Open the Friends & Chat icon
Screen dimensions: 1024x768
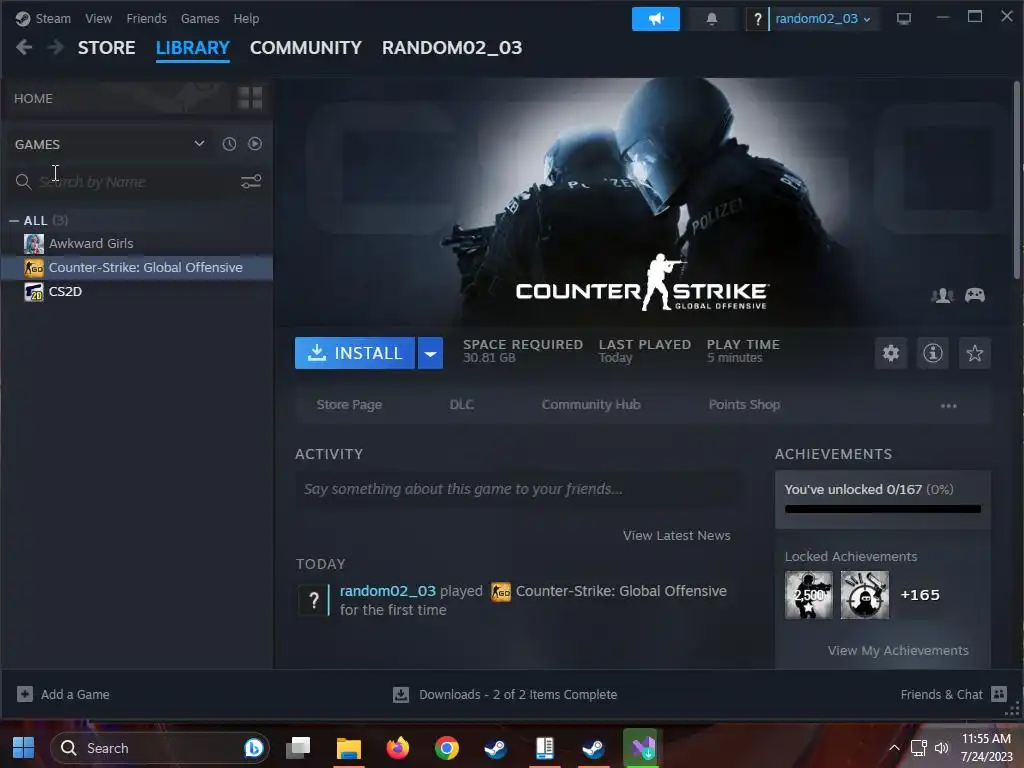click(x=999, y=694)
